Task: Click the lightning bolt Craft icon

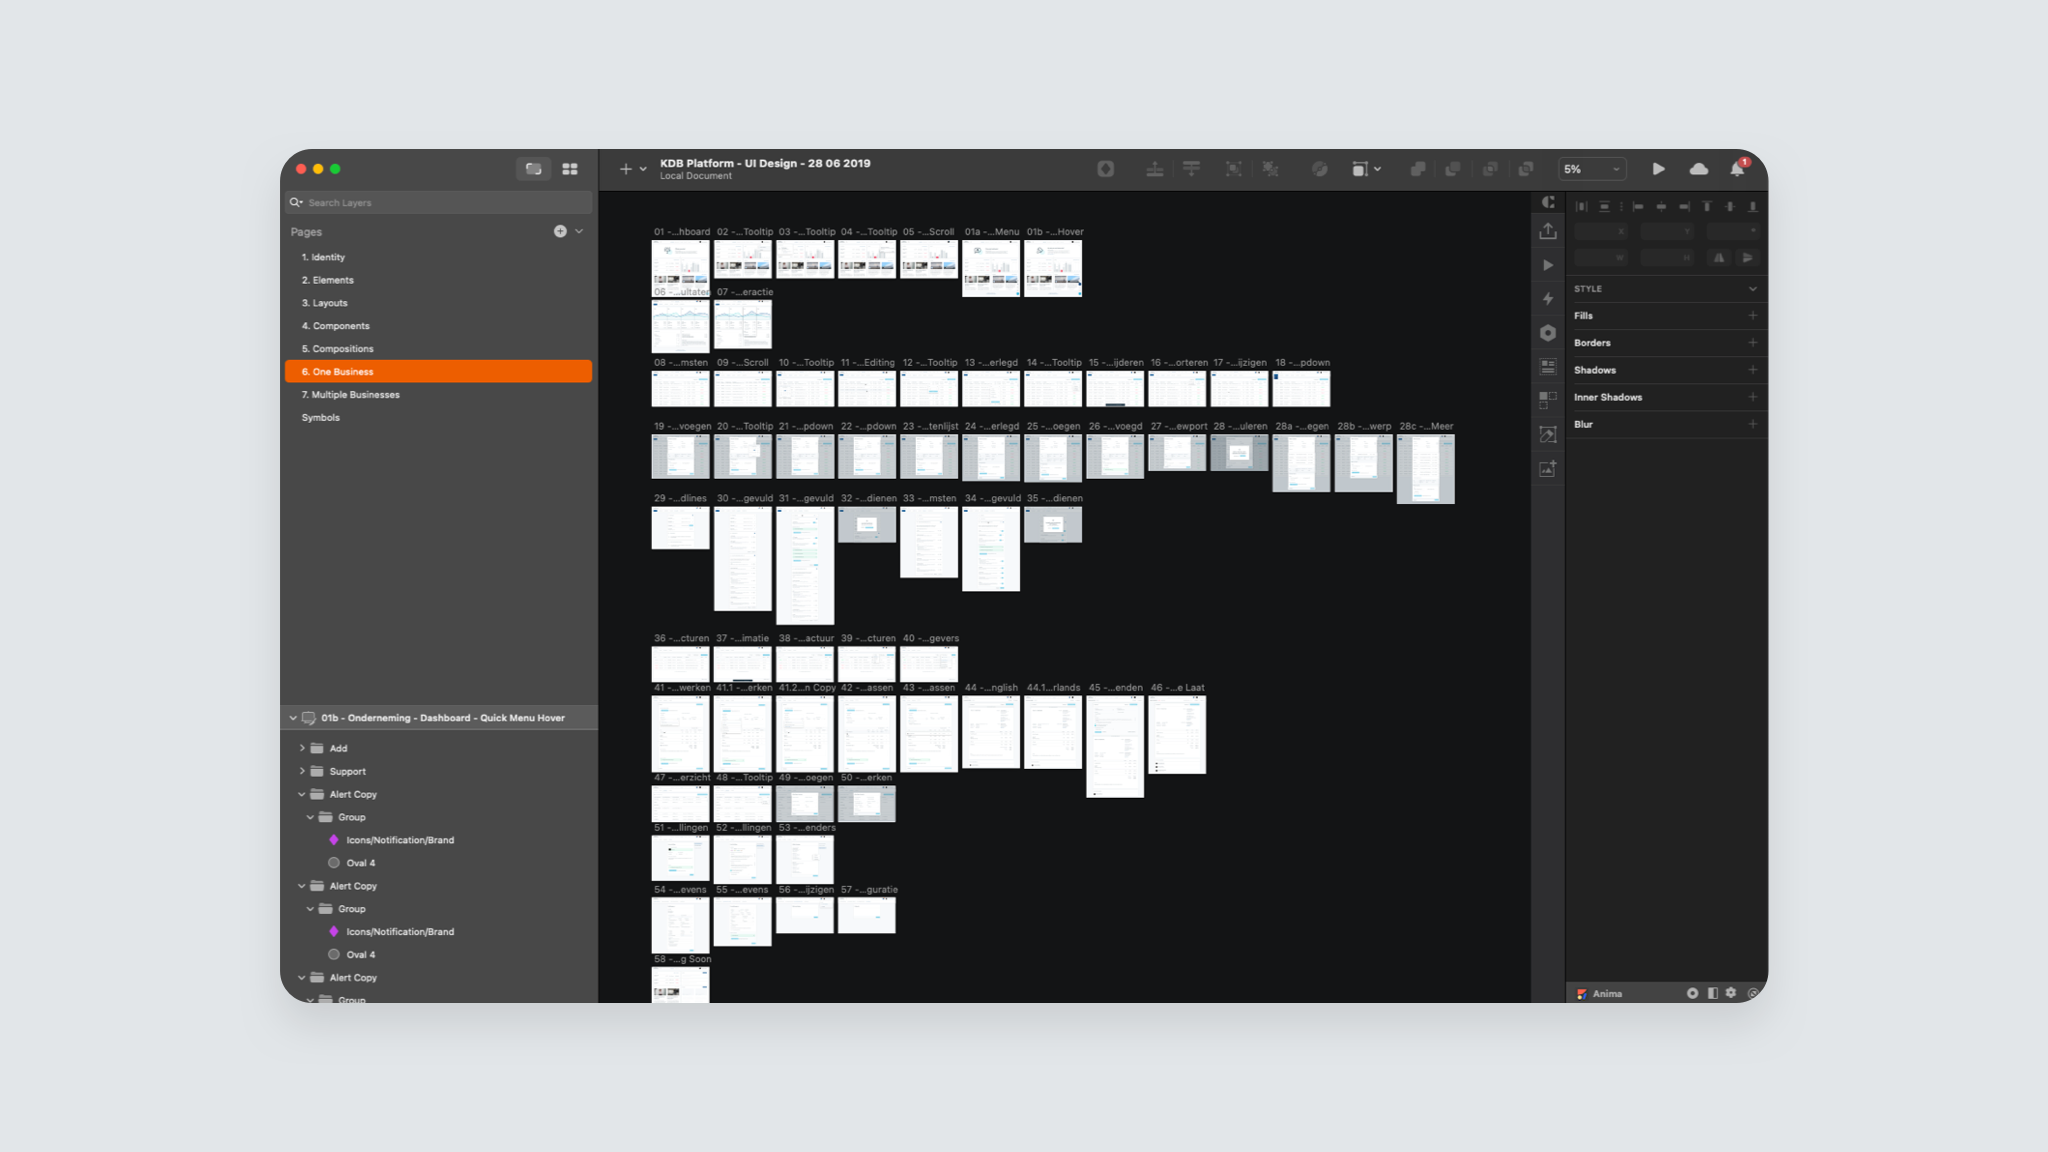Action: pyautogui.click(x=1548, y=299)
